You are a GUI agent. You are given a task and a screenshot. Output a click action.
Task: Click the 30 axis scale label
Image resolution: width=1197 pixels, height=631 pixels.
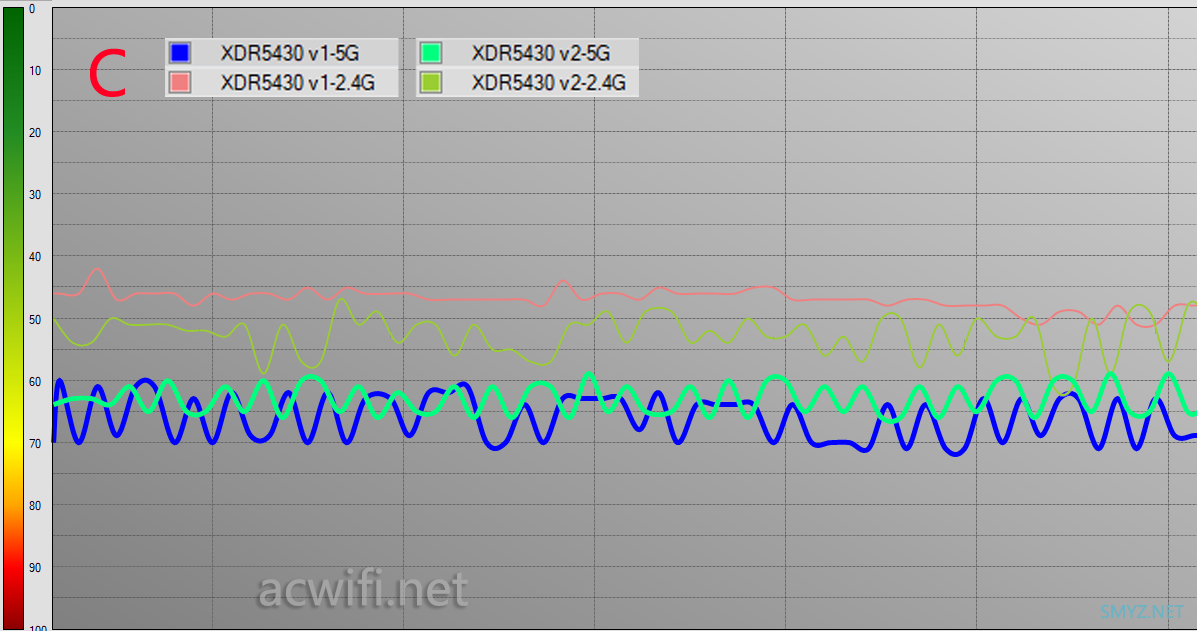[35, 195]
